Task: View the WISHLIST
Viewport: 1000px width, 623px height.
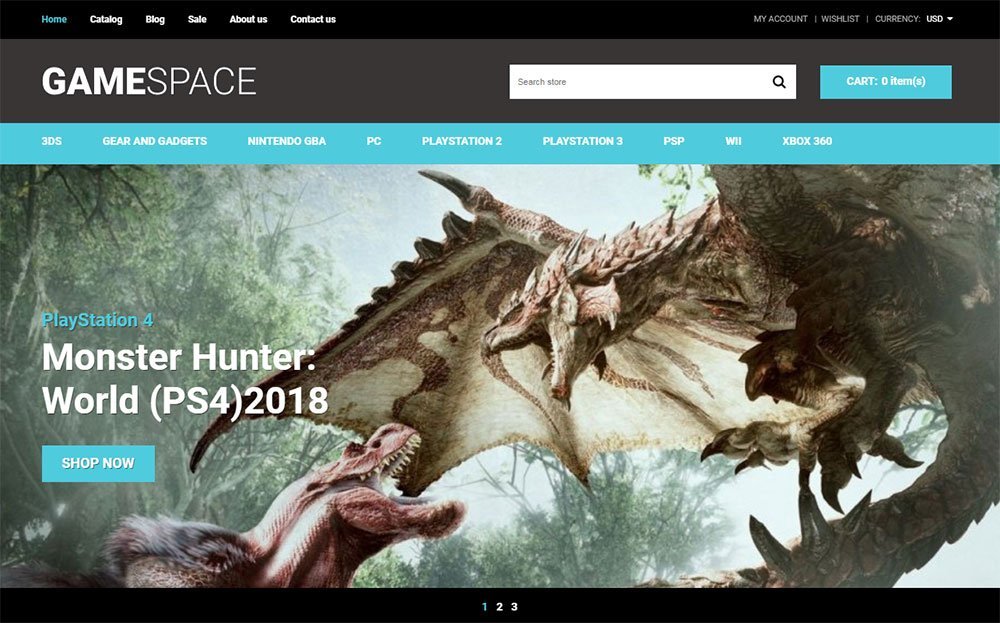Action: (x=840, y=19)
